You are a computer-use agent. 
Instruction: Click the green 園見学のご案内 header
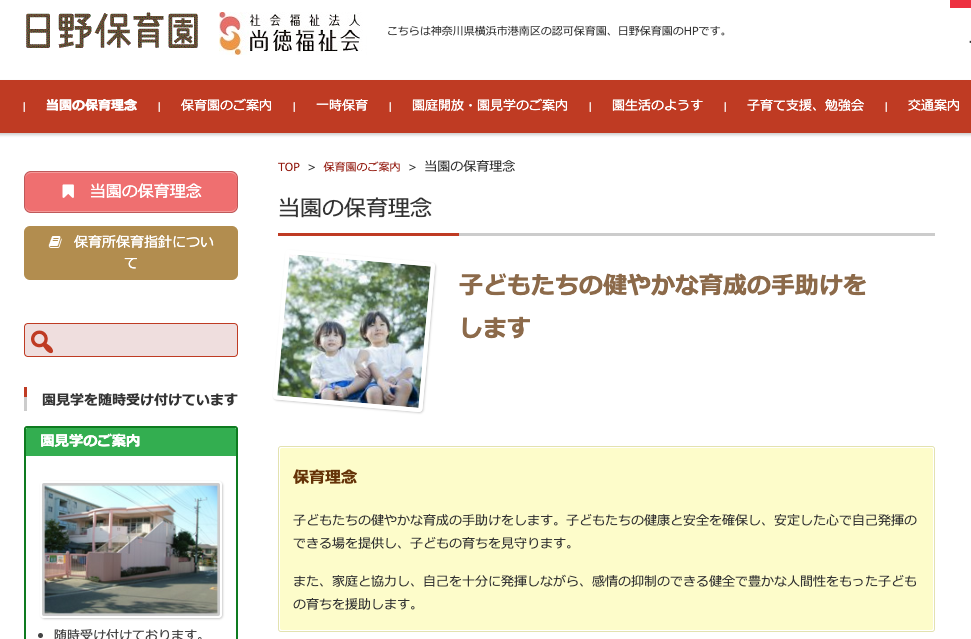131,441
